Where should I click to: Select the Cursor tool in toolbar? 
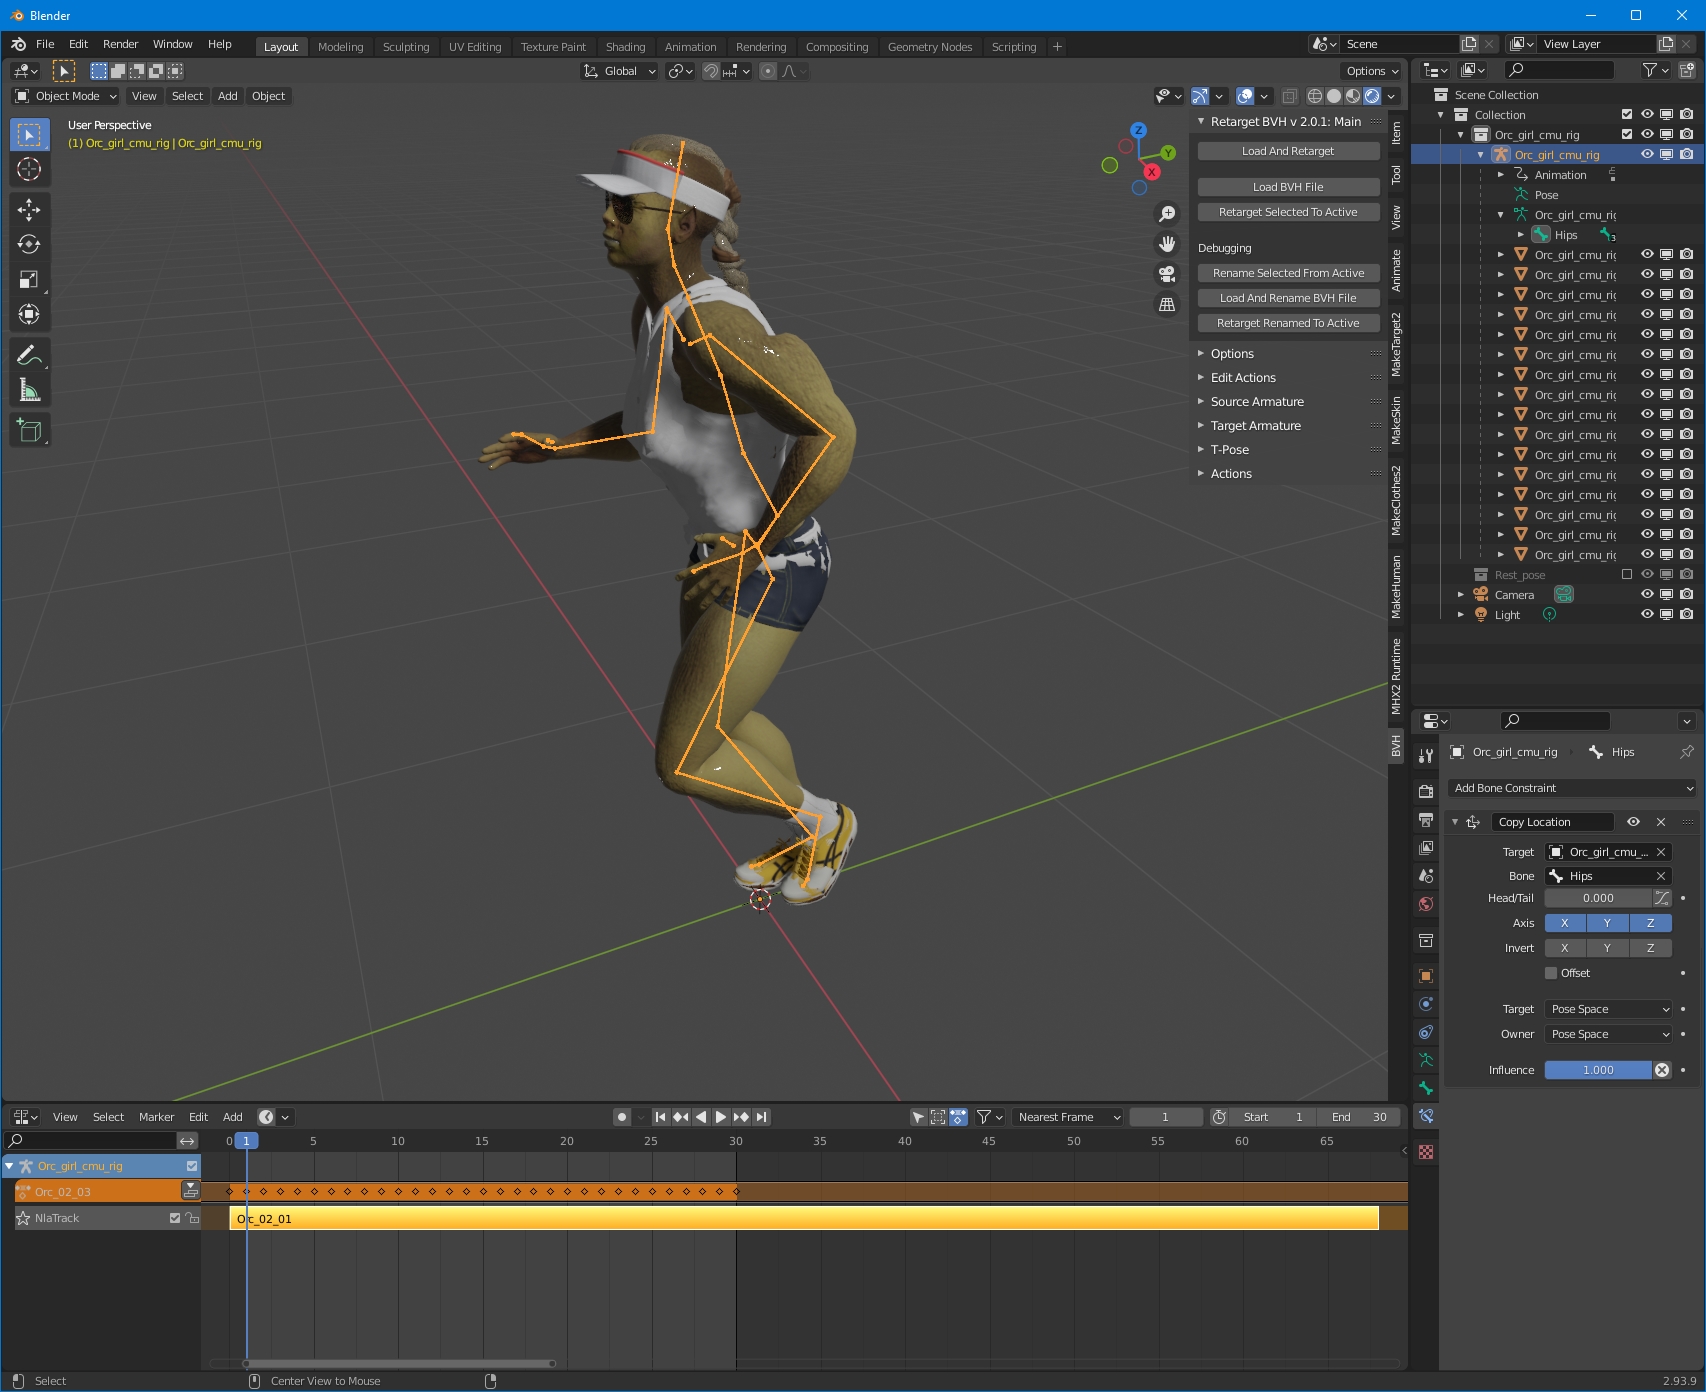click(x=29, y=169)
